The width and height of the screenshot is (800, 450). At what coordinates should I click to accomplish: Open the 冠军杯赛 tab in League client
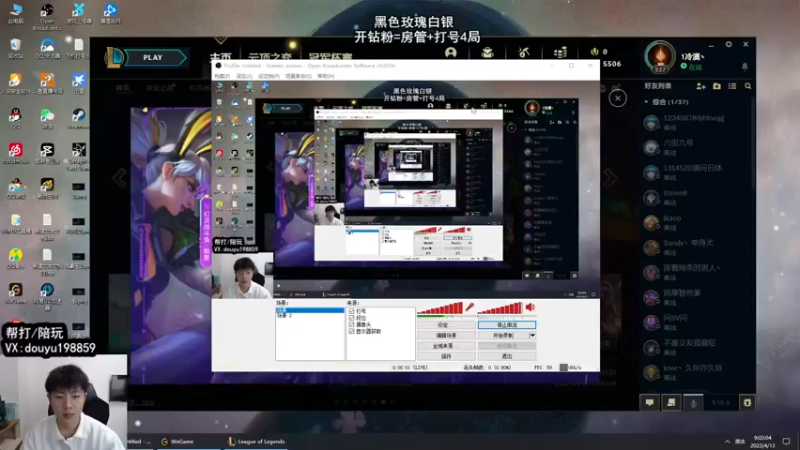[330, 56]
